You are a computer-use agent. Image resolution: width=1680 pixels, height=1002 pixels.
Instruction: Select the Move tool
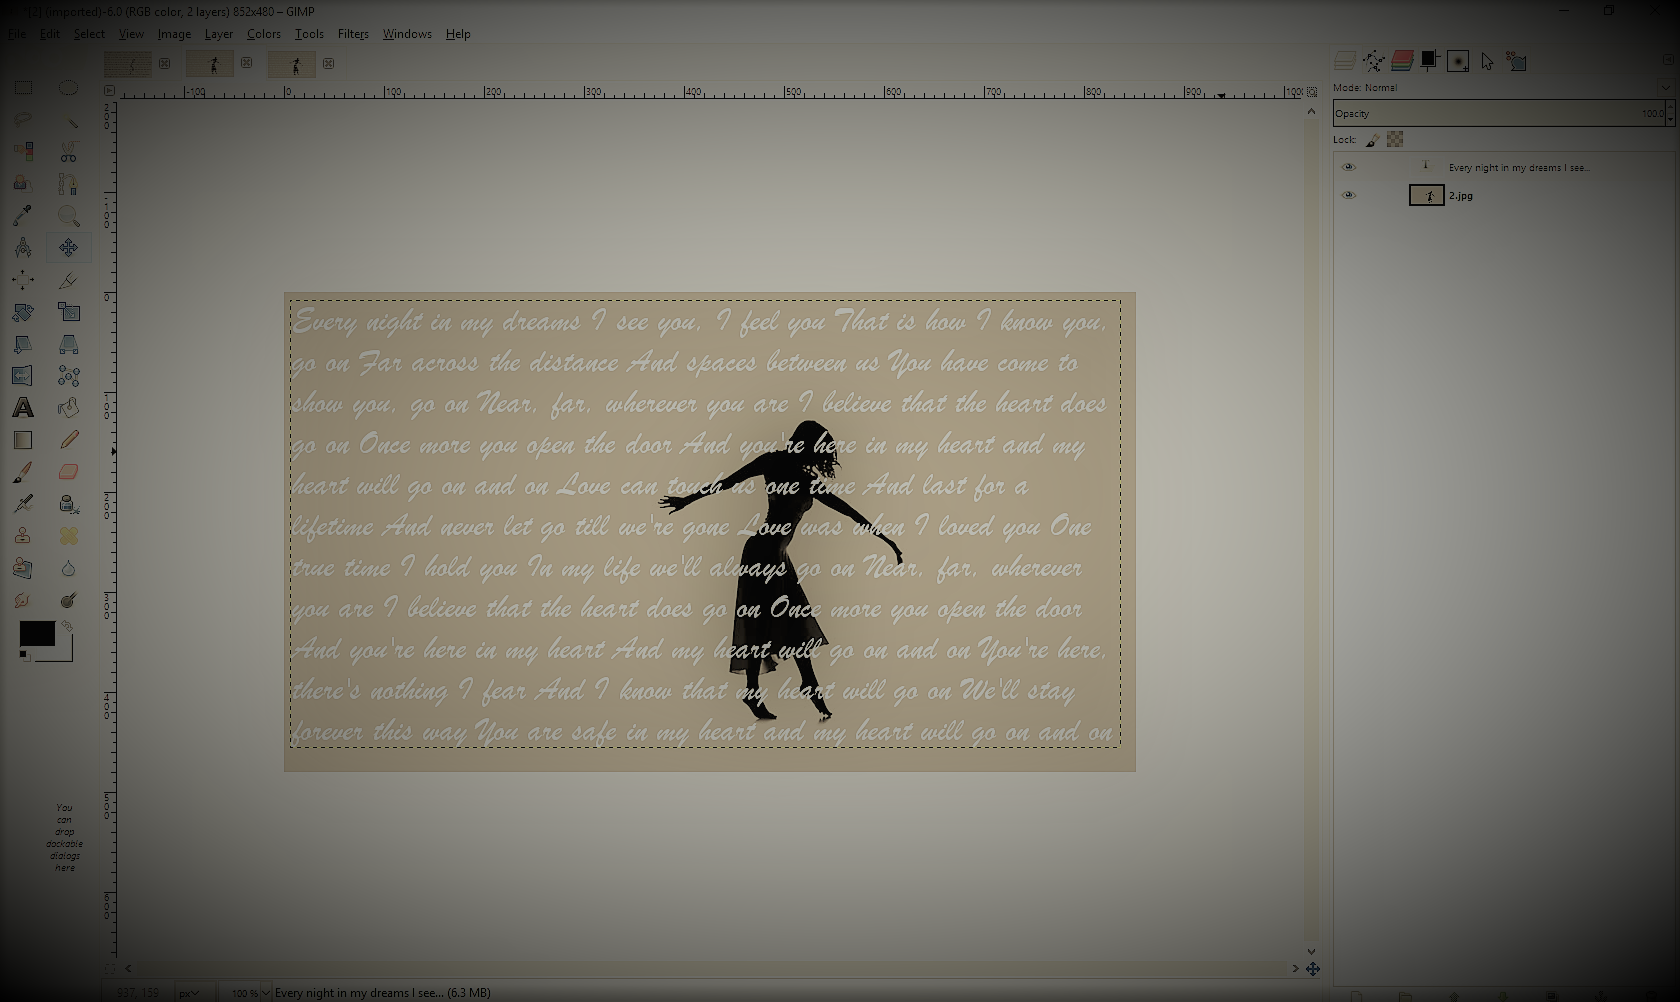pos(68,247)
